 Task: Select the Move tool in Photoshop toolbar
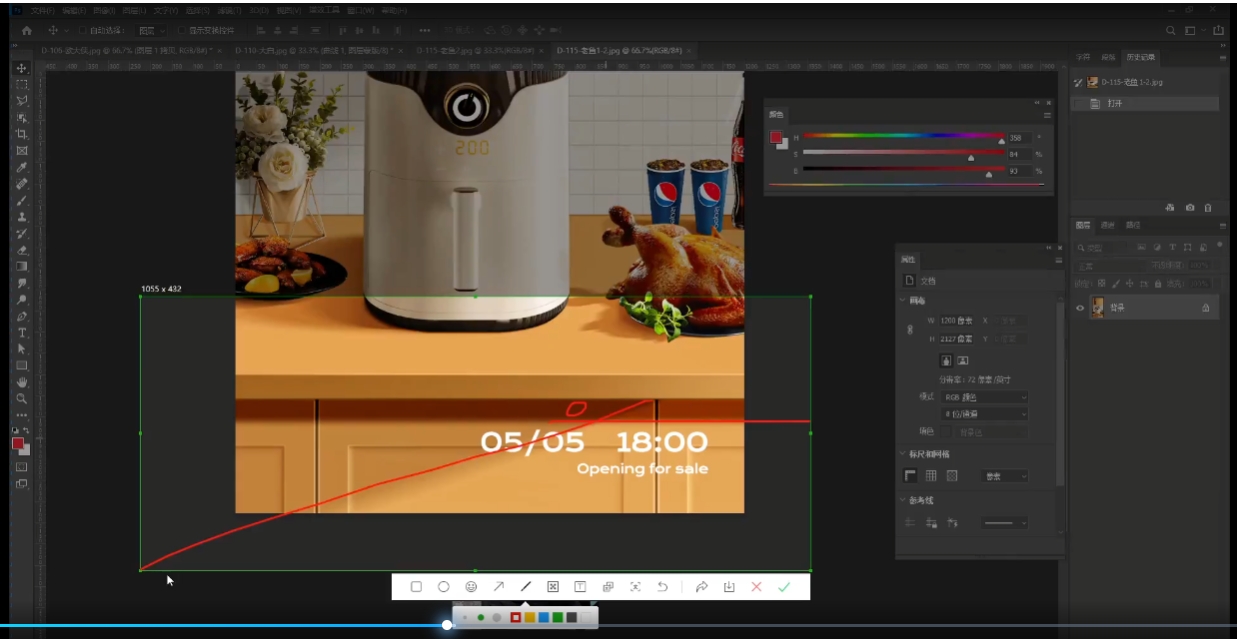[21, 68]
